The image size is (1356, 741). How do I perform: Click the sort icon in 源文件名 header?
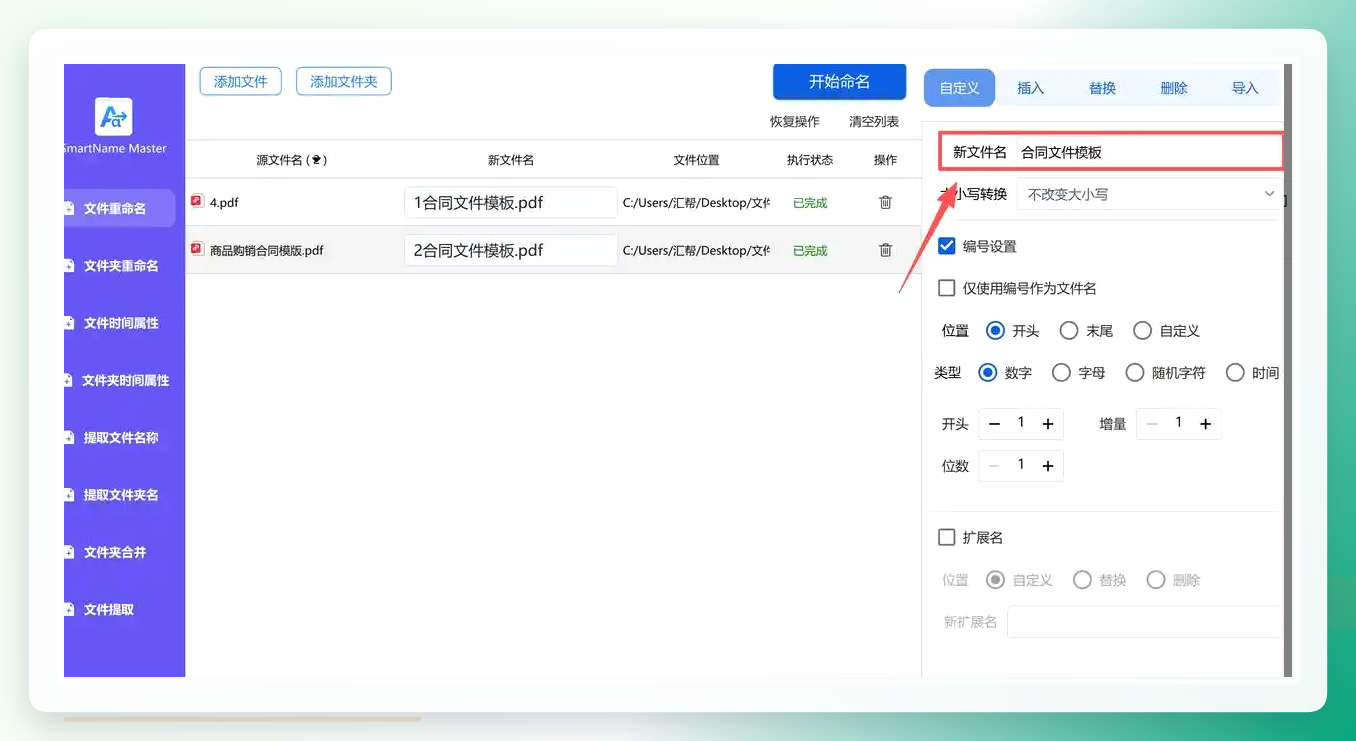[317, 160]
